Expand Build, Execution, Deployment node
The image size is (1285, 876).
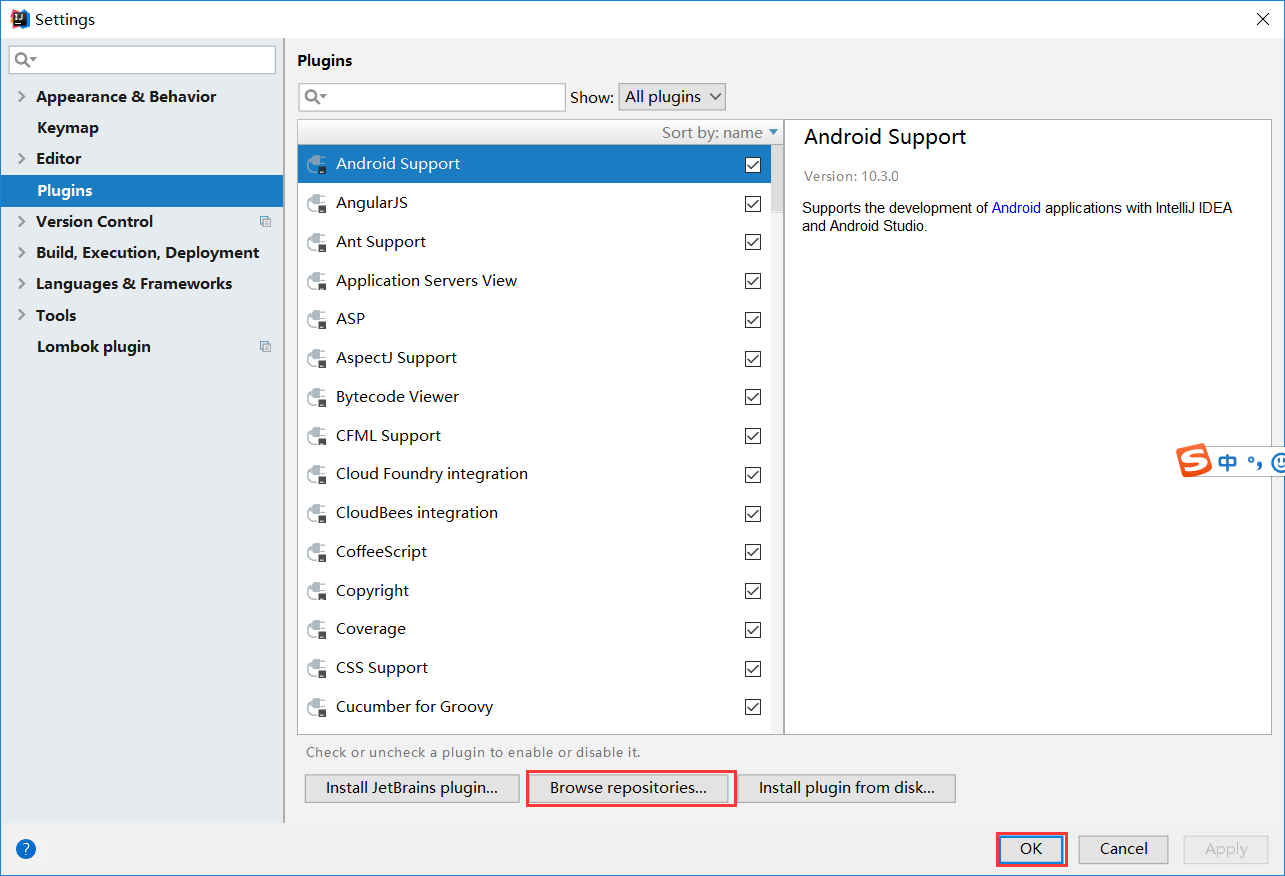click(22, 253)
